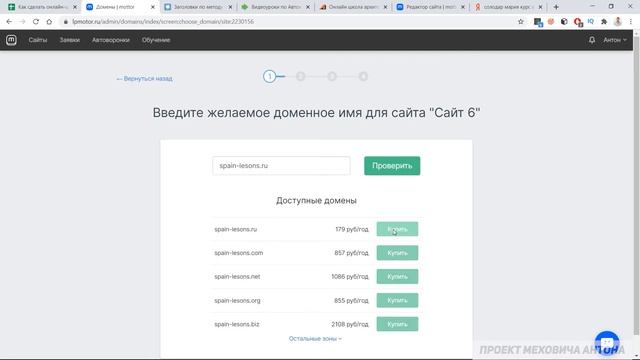Open the Сайты menu
Image resolution: width=640 pixels, height=360 pixels.
(x=38, y=40)
